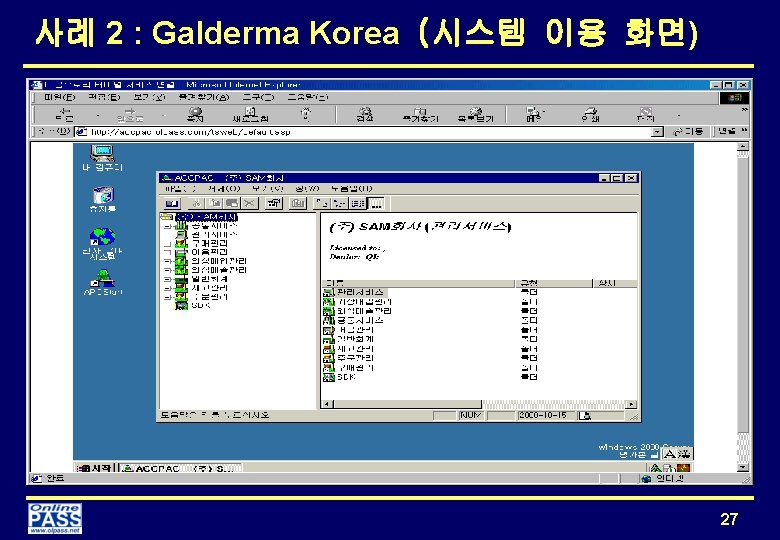Click the Paste icon in ACCPAC toolbar
The height and width of the screenshot is (540, 780).
click(232, 203)
